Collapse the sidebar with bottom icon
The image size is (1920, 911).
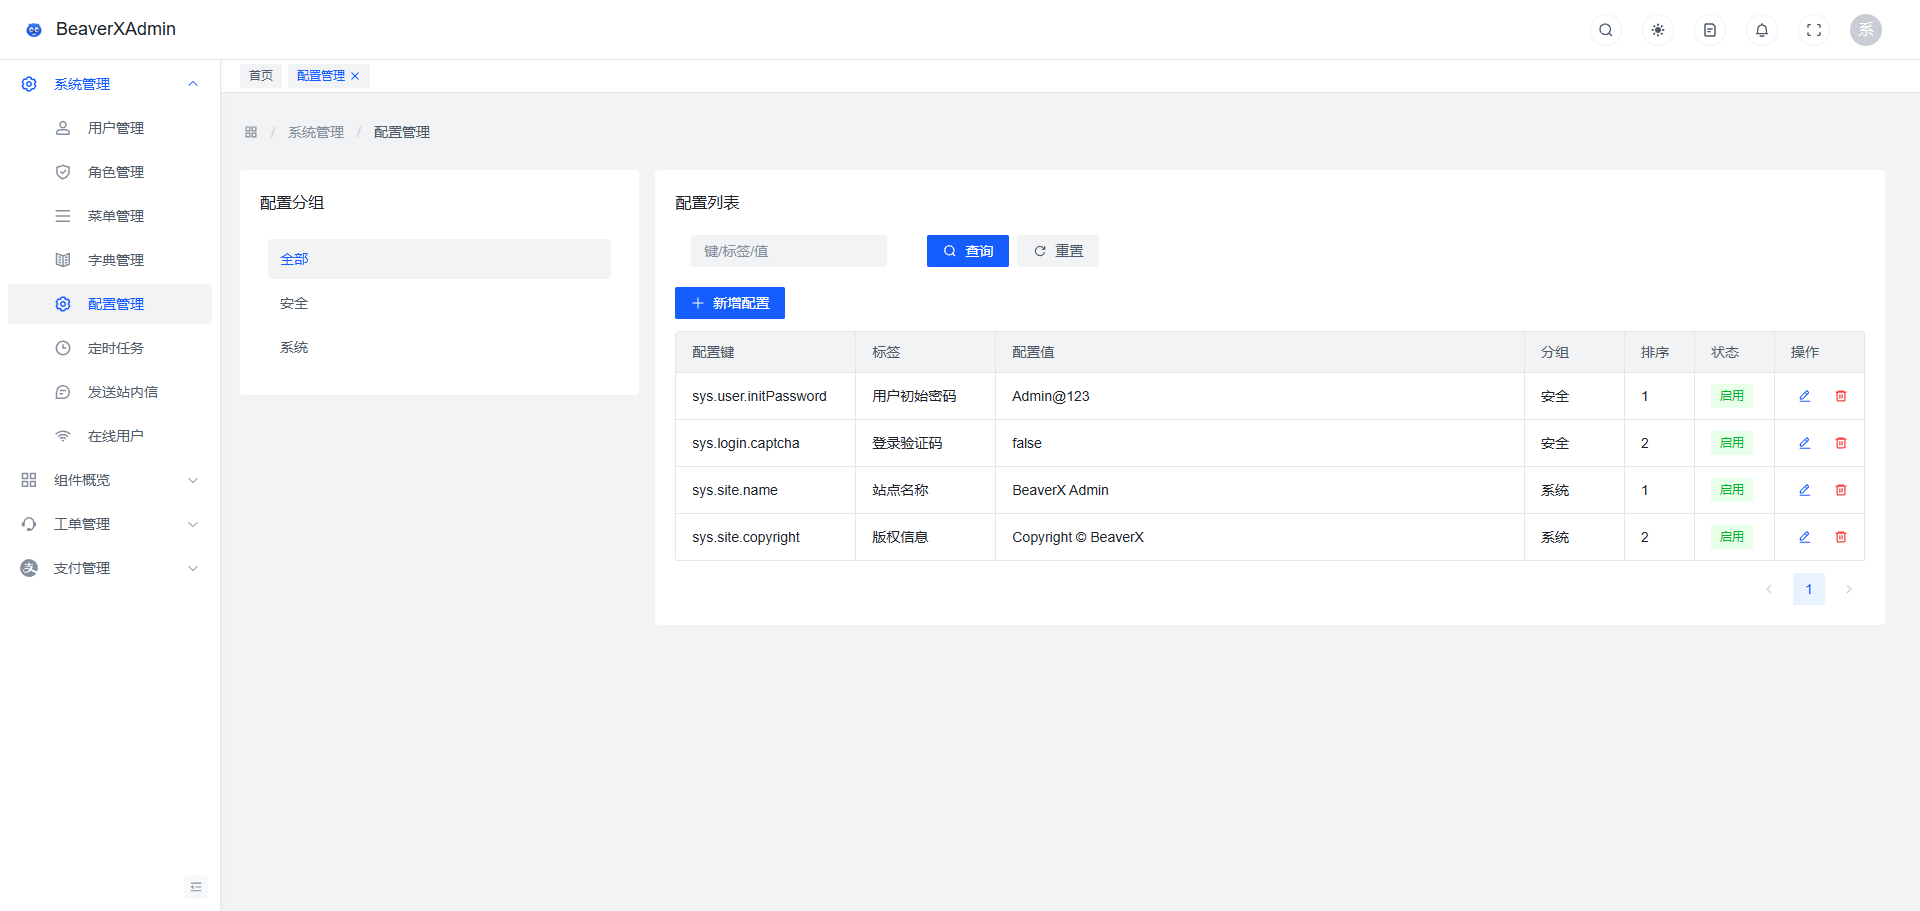[196, 887]
